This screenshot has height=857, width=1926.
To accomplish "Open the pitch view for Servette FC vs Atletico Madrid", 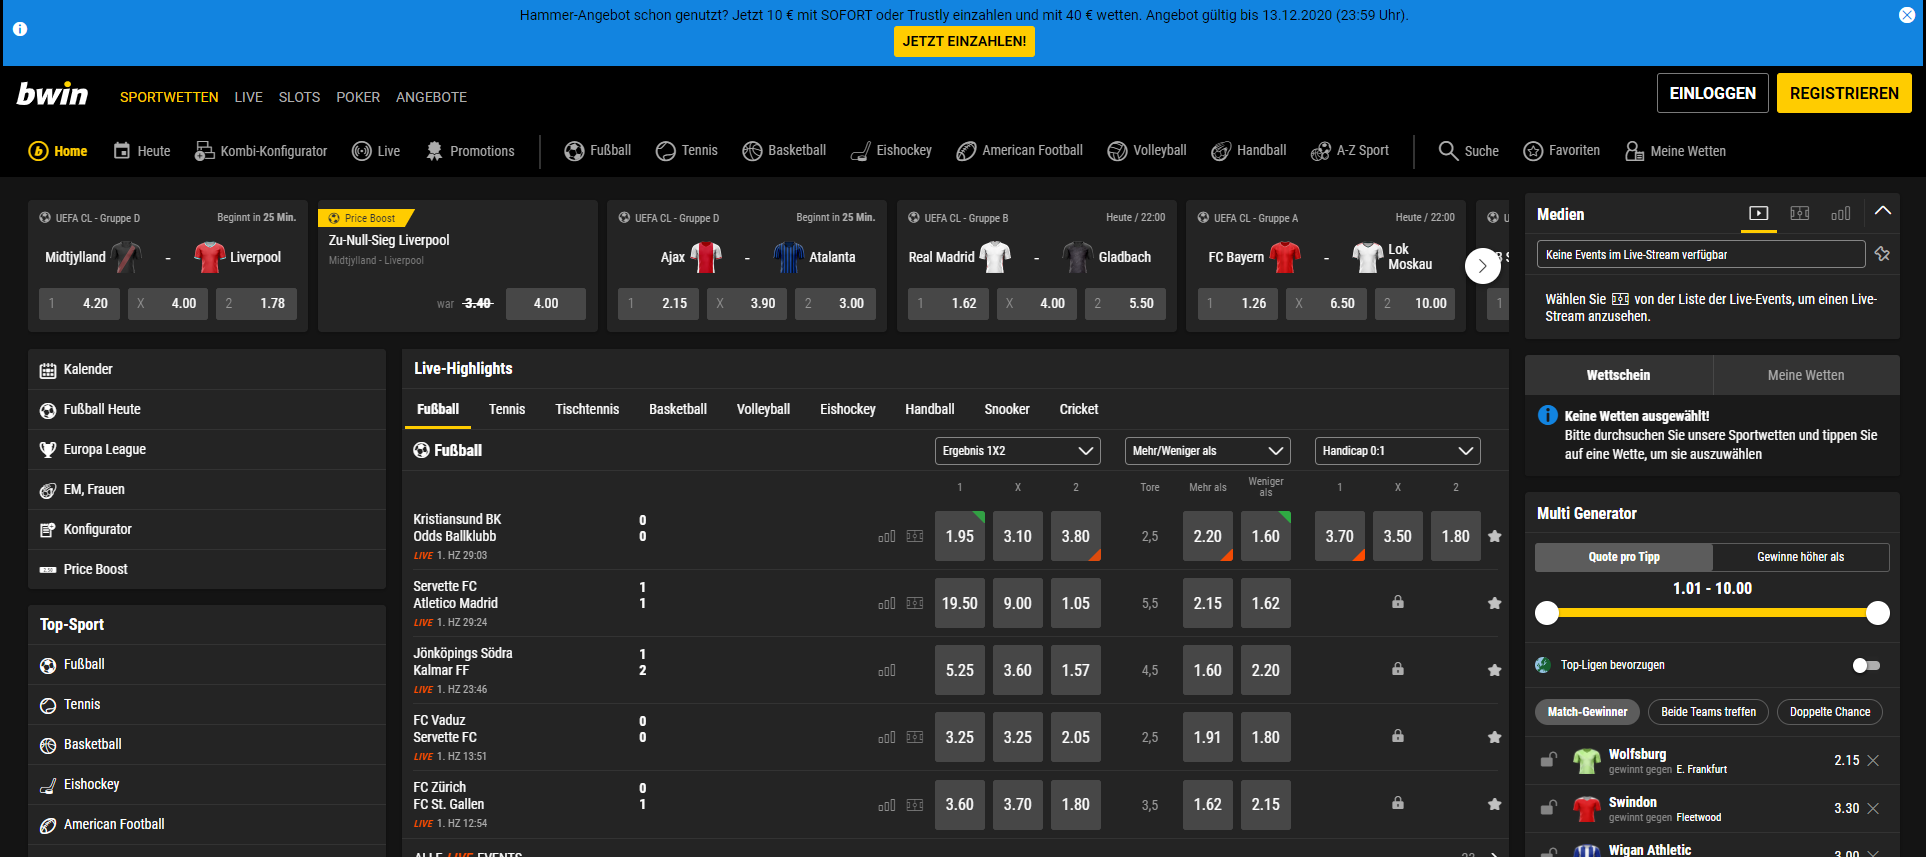I will click(x=915, y=604).
